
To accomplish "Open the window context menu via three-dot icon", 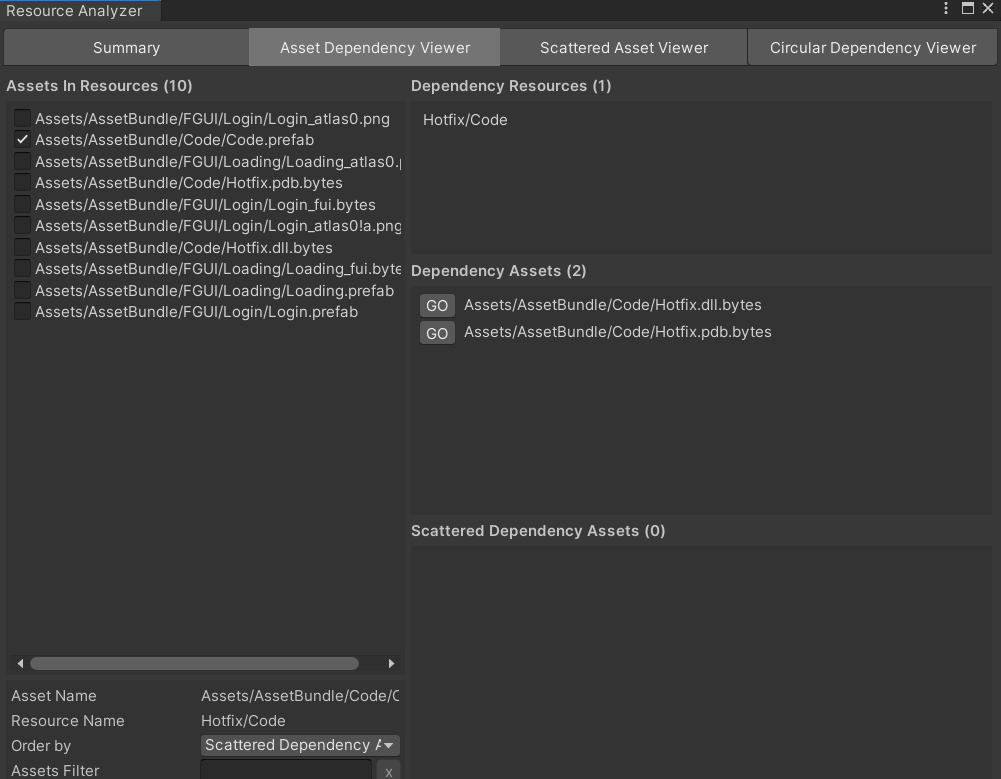I will pos(944,8).
